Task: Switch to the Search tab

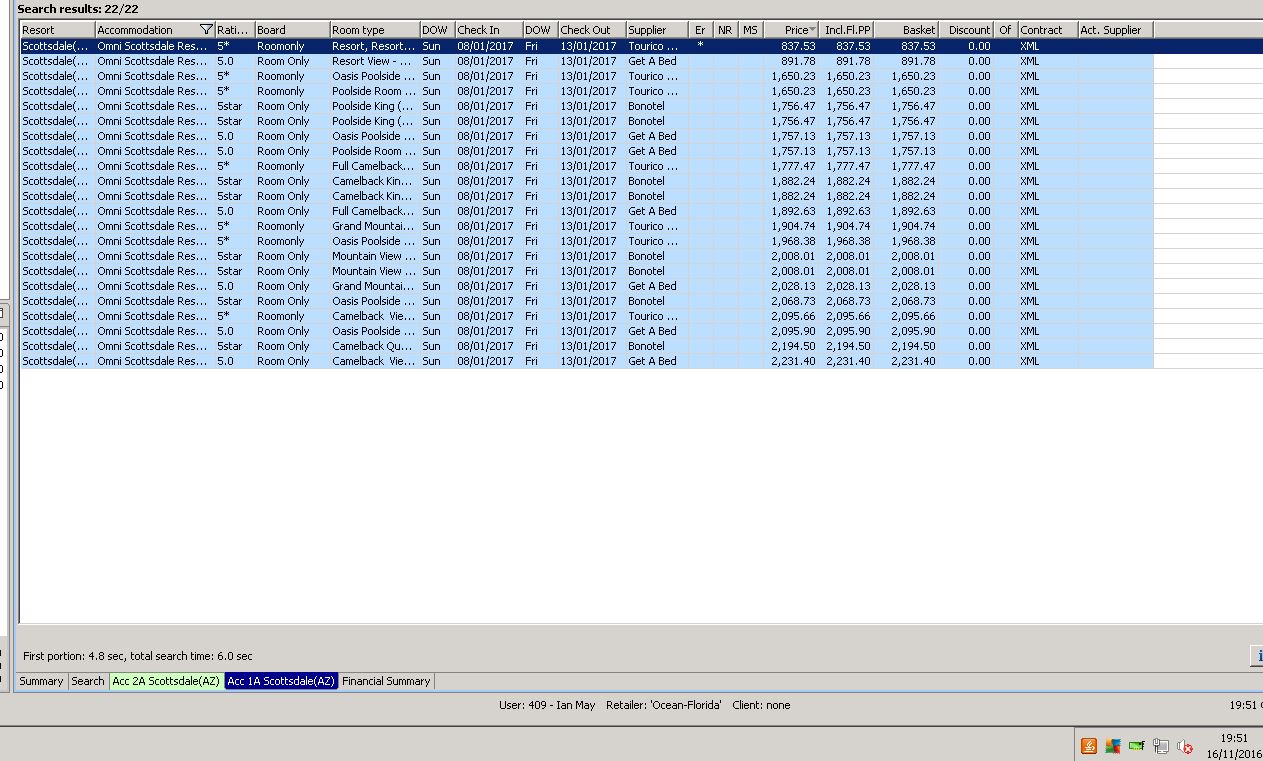Action: click(88, 681)
